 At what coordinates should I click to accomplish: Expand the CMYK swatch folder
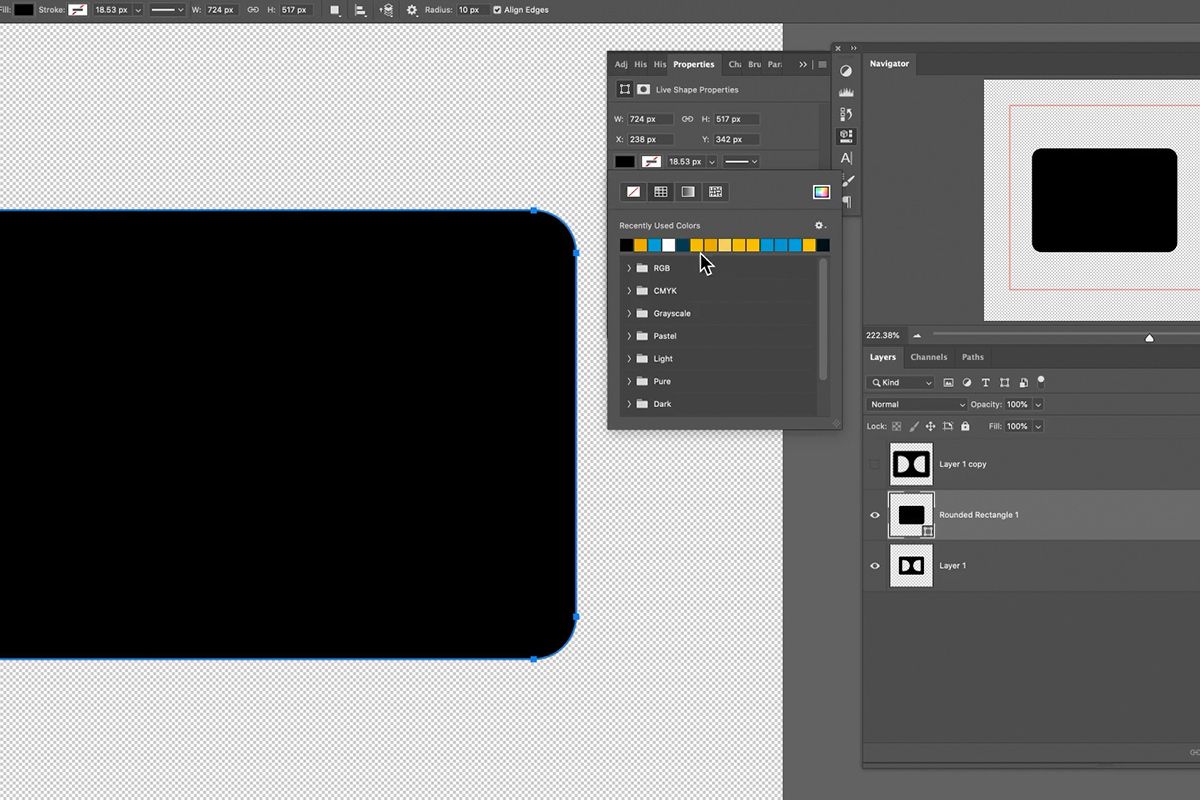point(629,291)
